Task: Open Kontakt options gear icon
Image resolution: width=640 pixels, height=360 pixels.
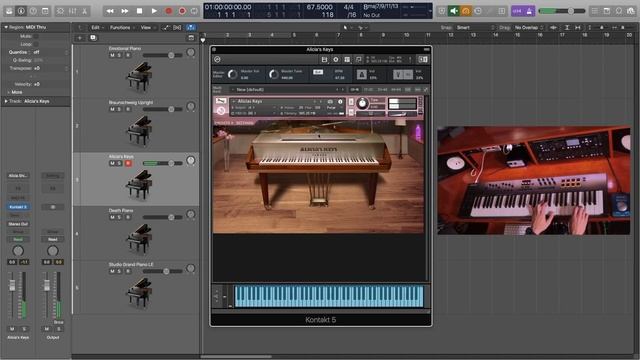Action: pos(336,60)
